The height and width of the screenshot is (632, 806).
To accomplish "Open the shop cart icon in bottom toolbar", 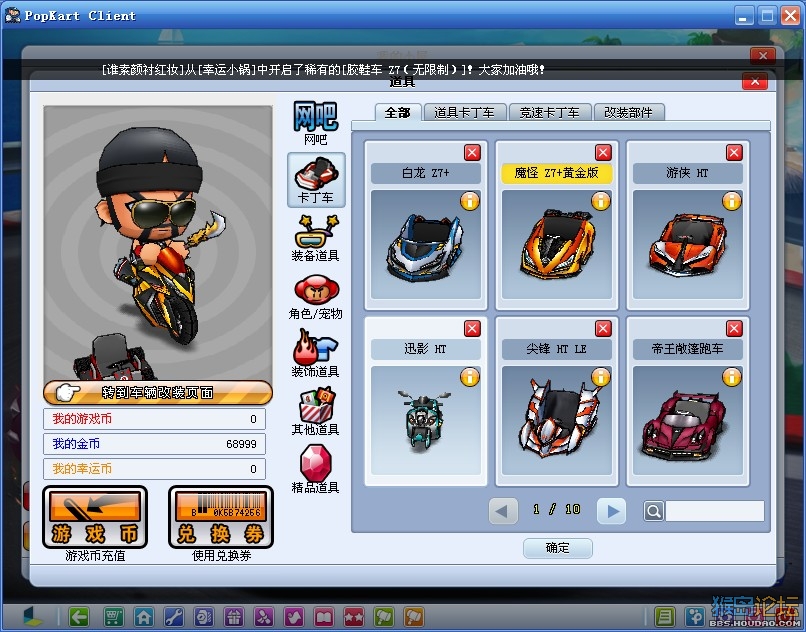I will (114, 616).
